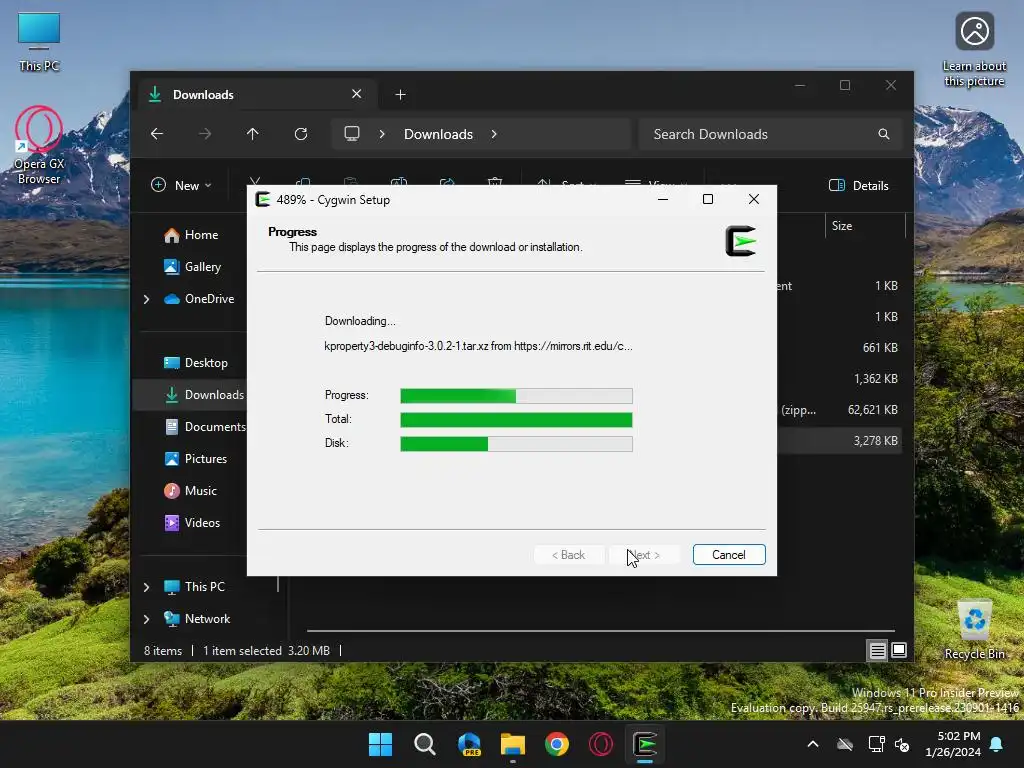Open File Explorer from taskbar

coord(513,744)
